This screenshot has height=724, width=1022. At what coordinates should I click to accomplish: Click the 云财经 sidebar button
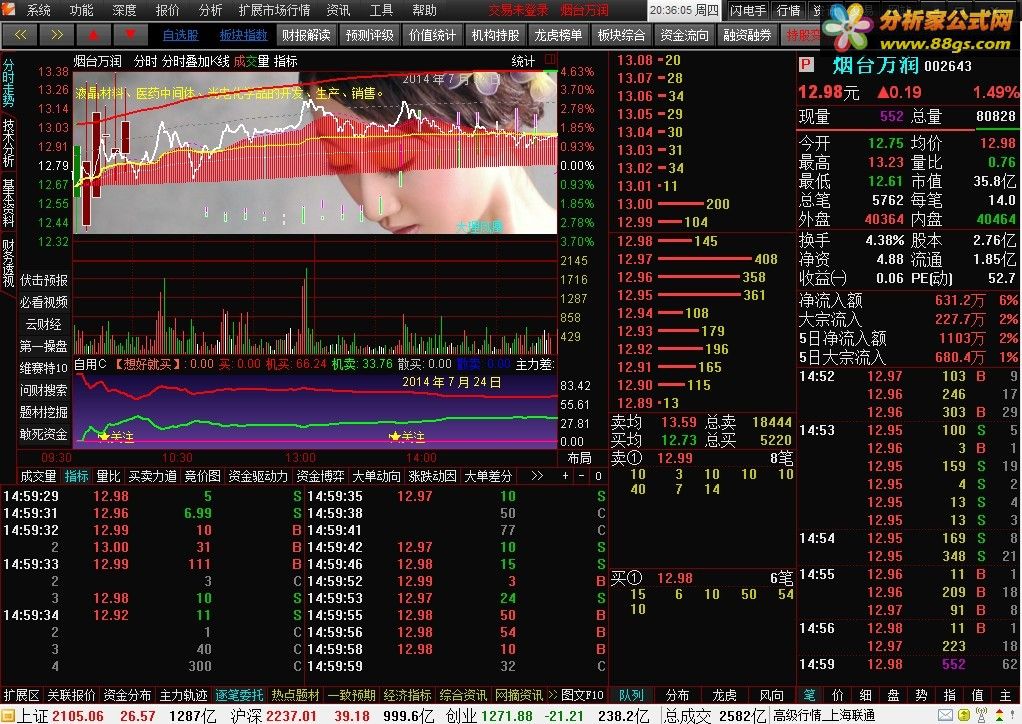[44, 324]
